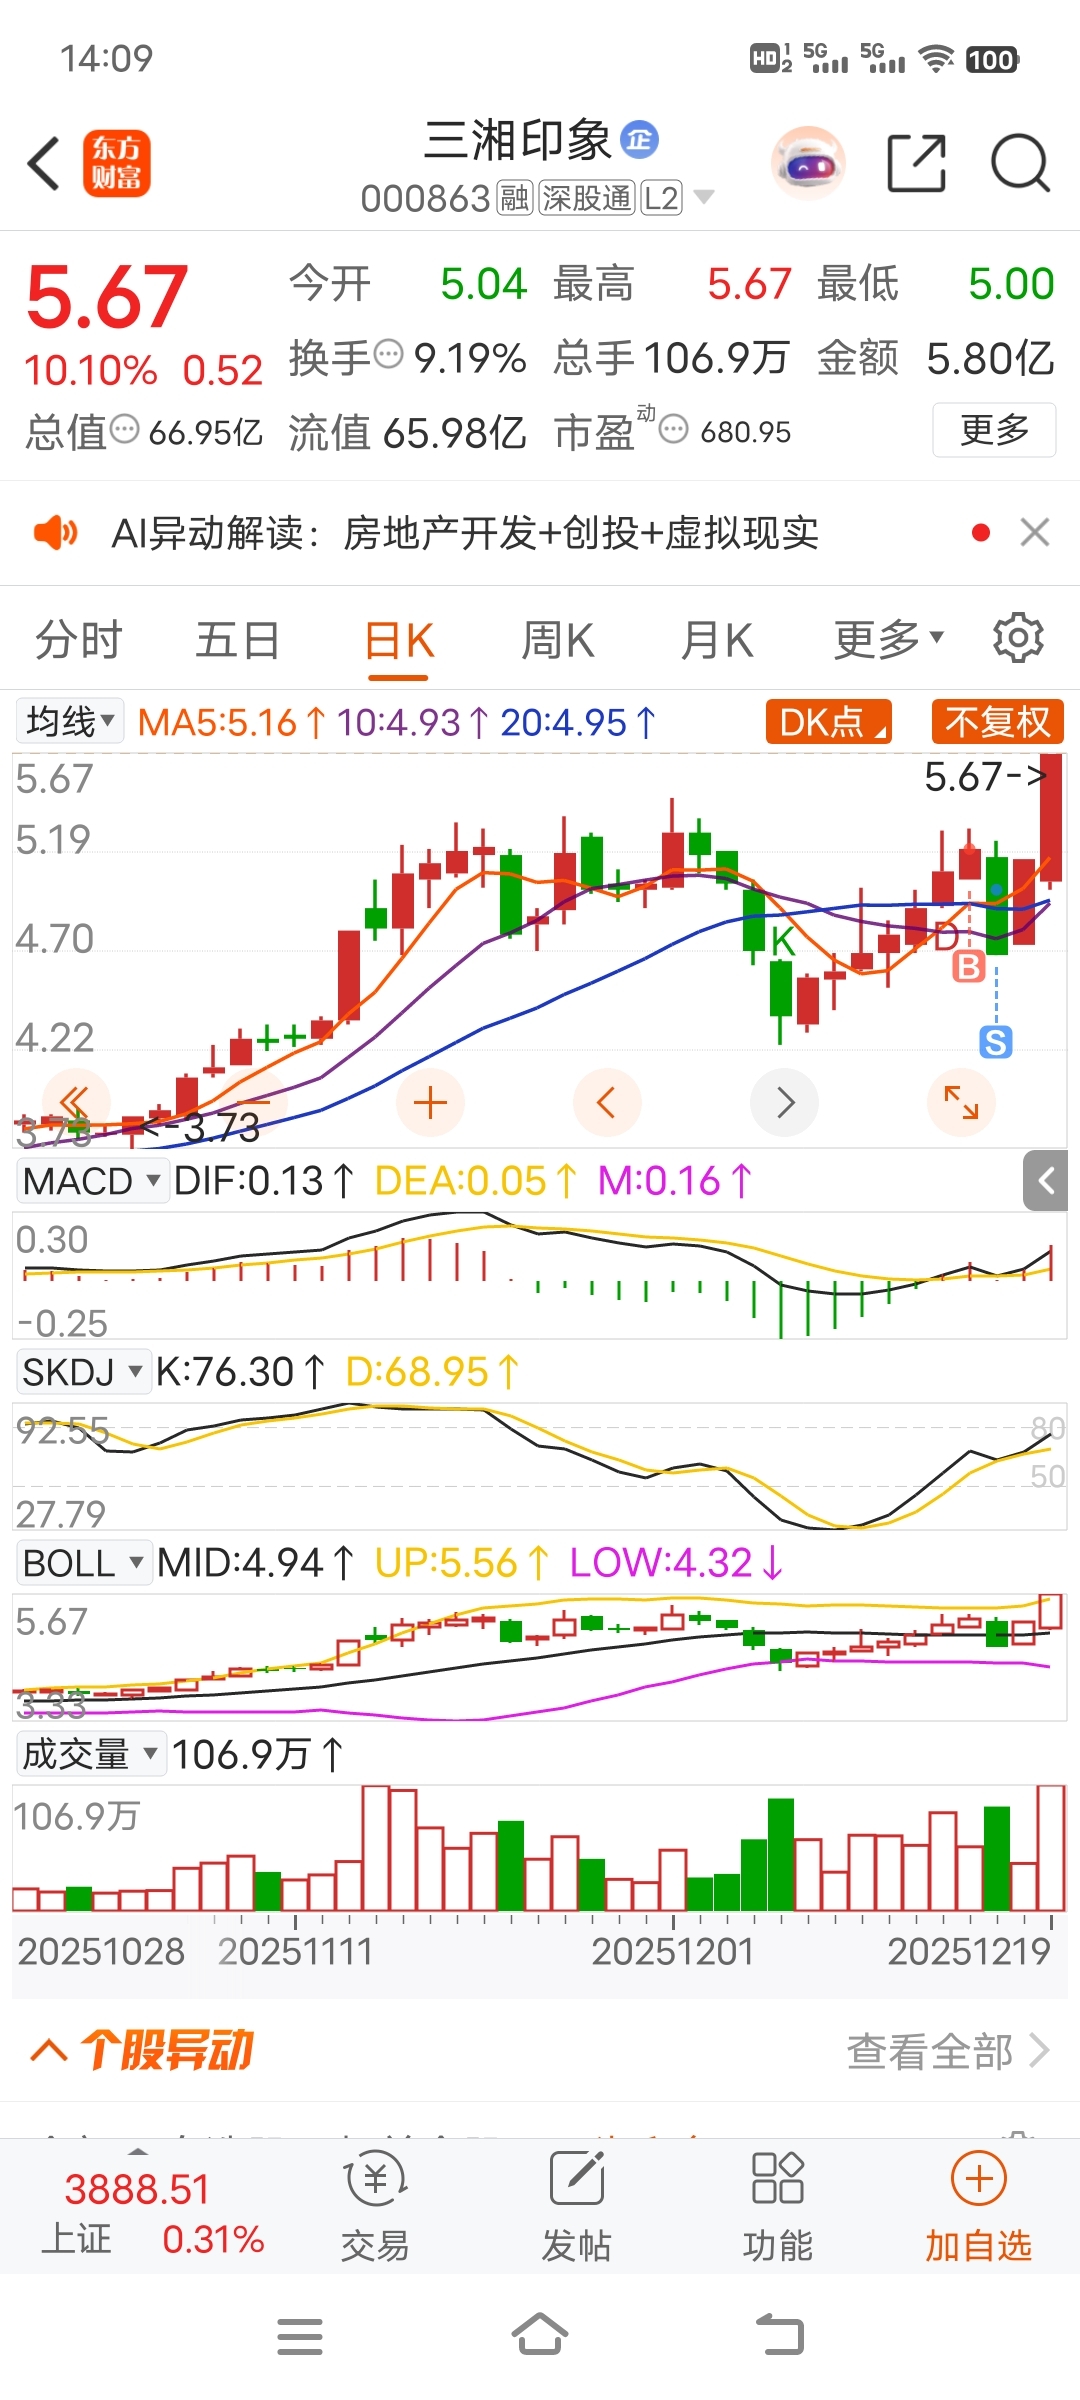Tap Android home navigation button
This screenshot has height=2400, width=1080.
[x=540, y=2335]
